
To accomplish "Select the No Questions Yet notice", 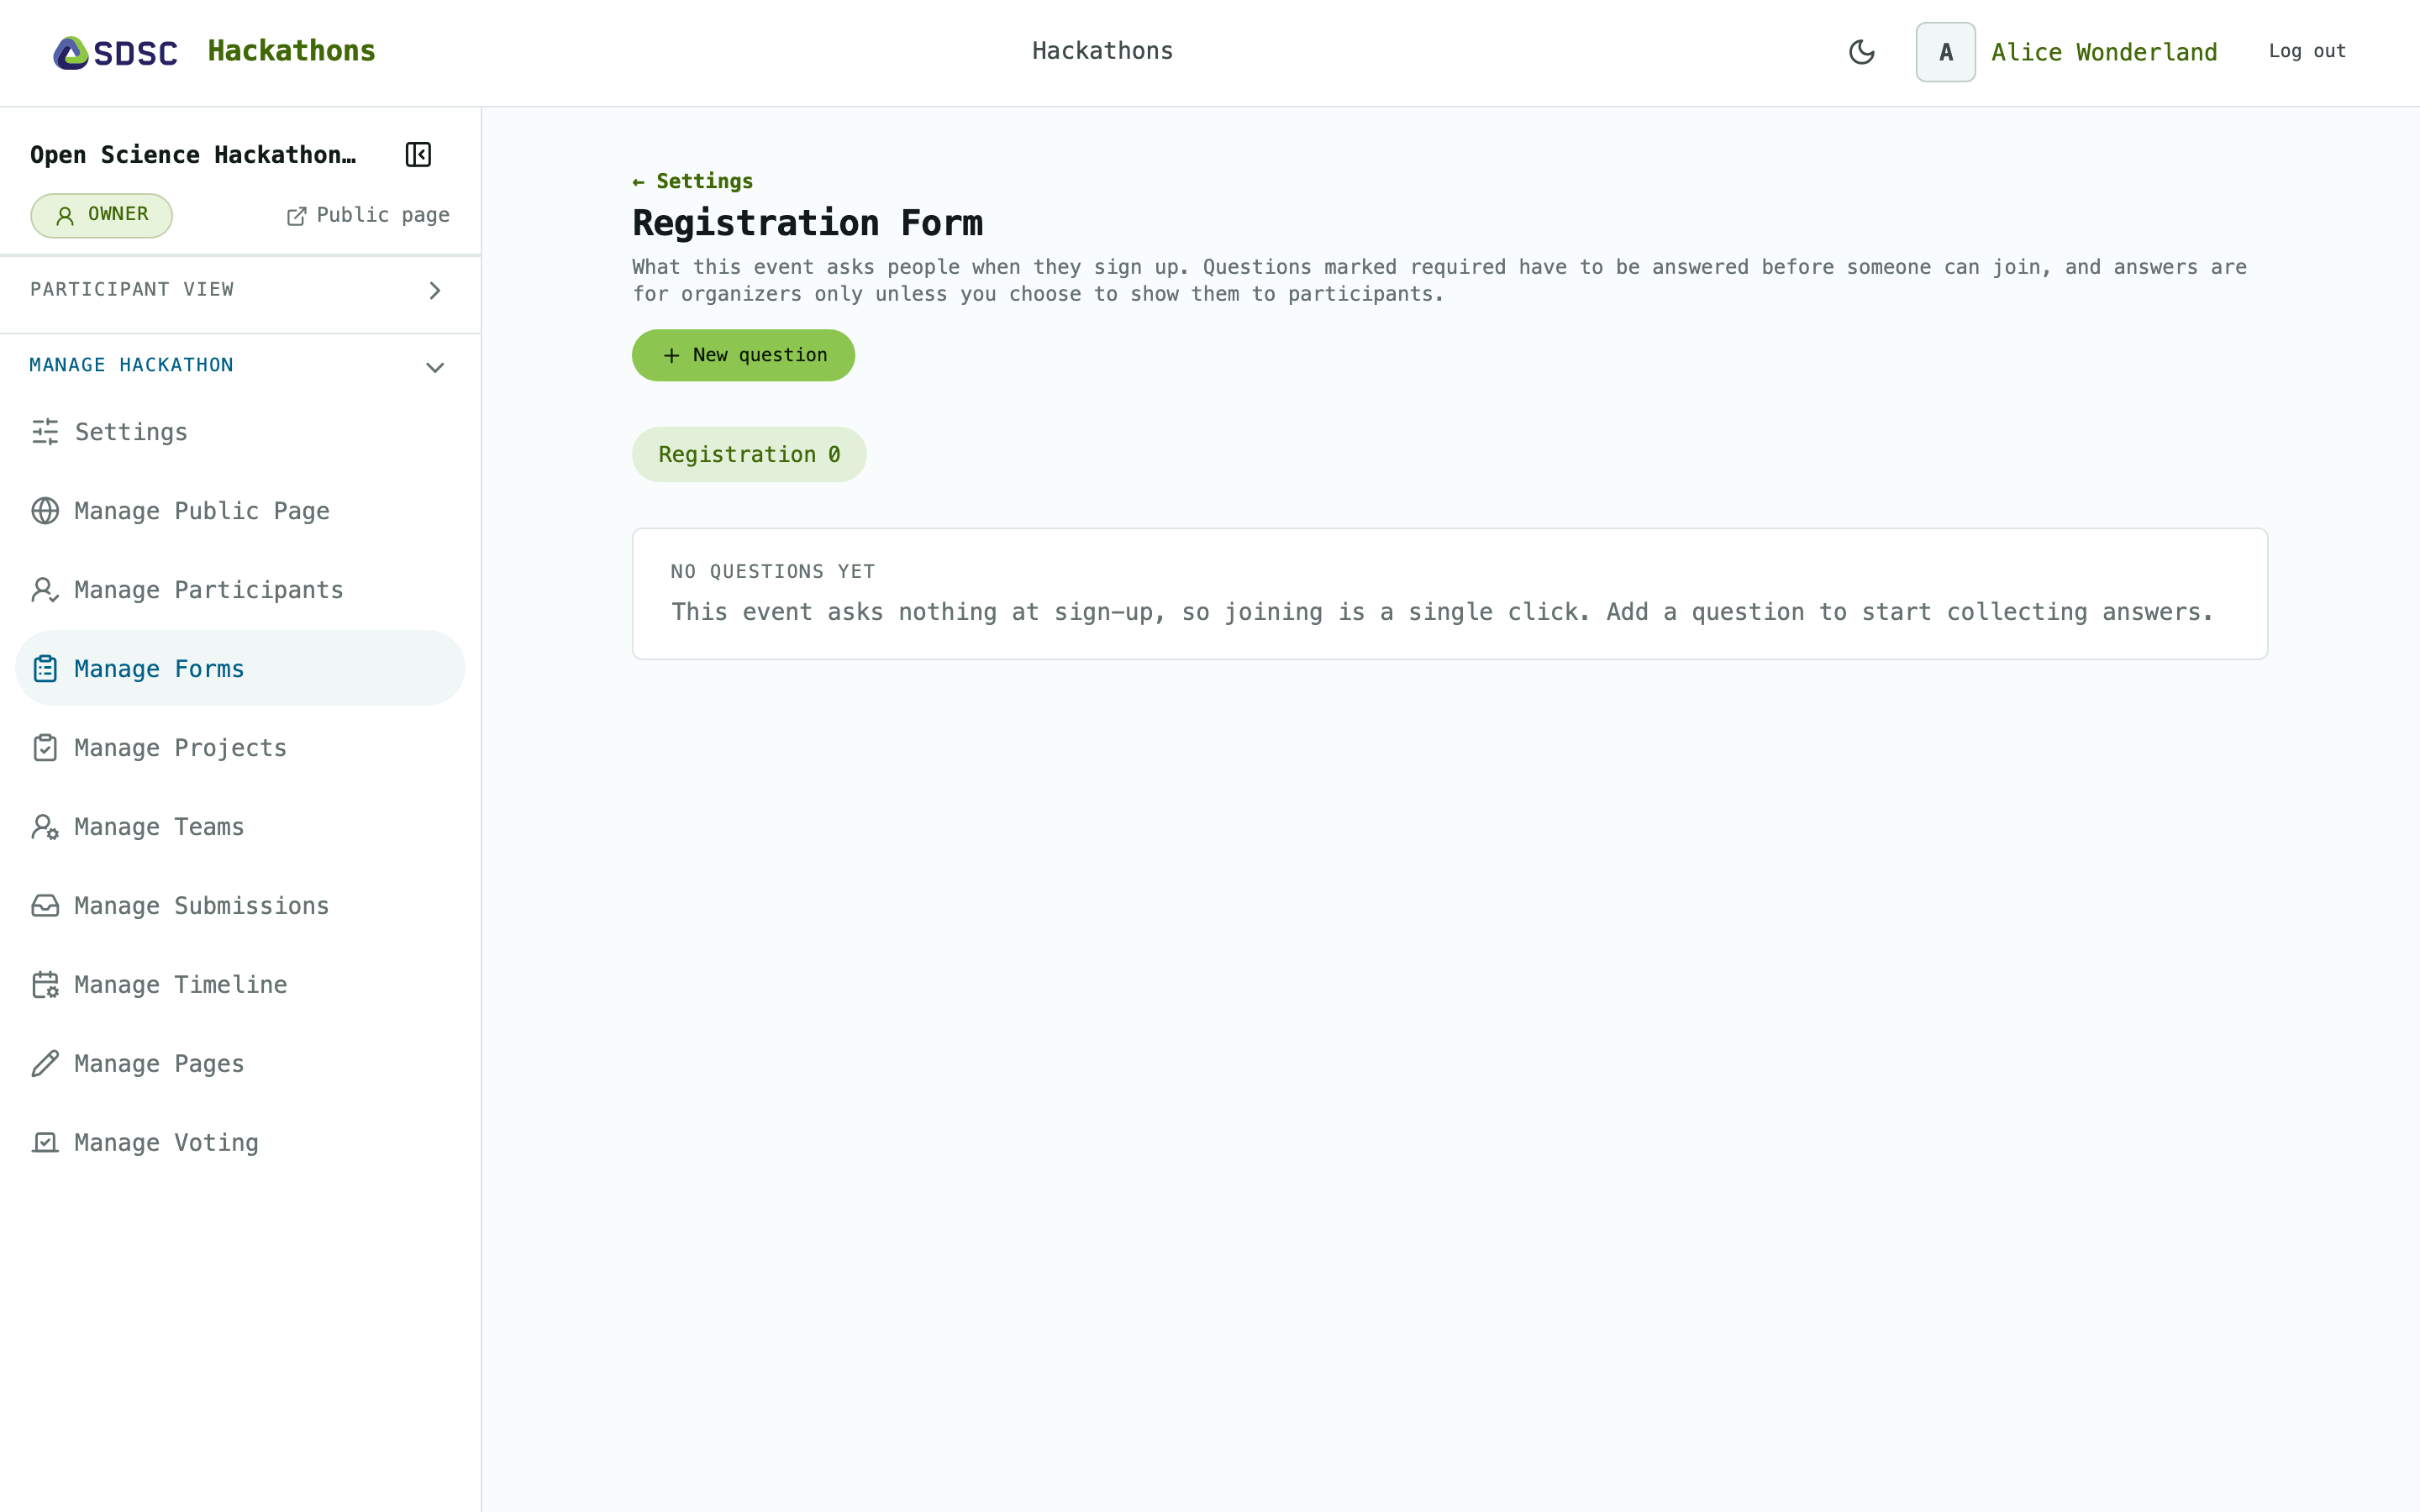I will tap(1449, 594).
